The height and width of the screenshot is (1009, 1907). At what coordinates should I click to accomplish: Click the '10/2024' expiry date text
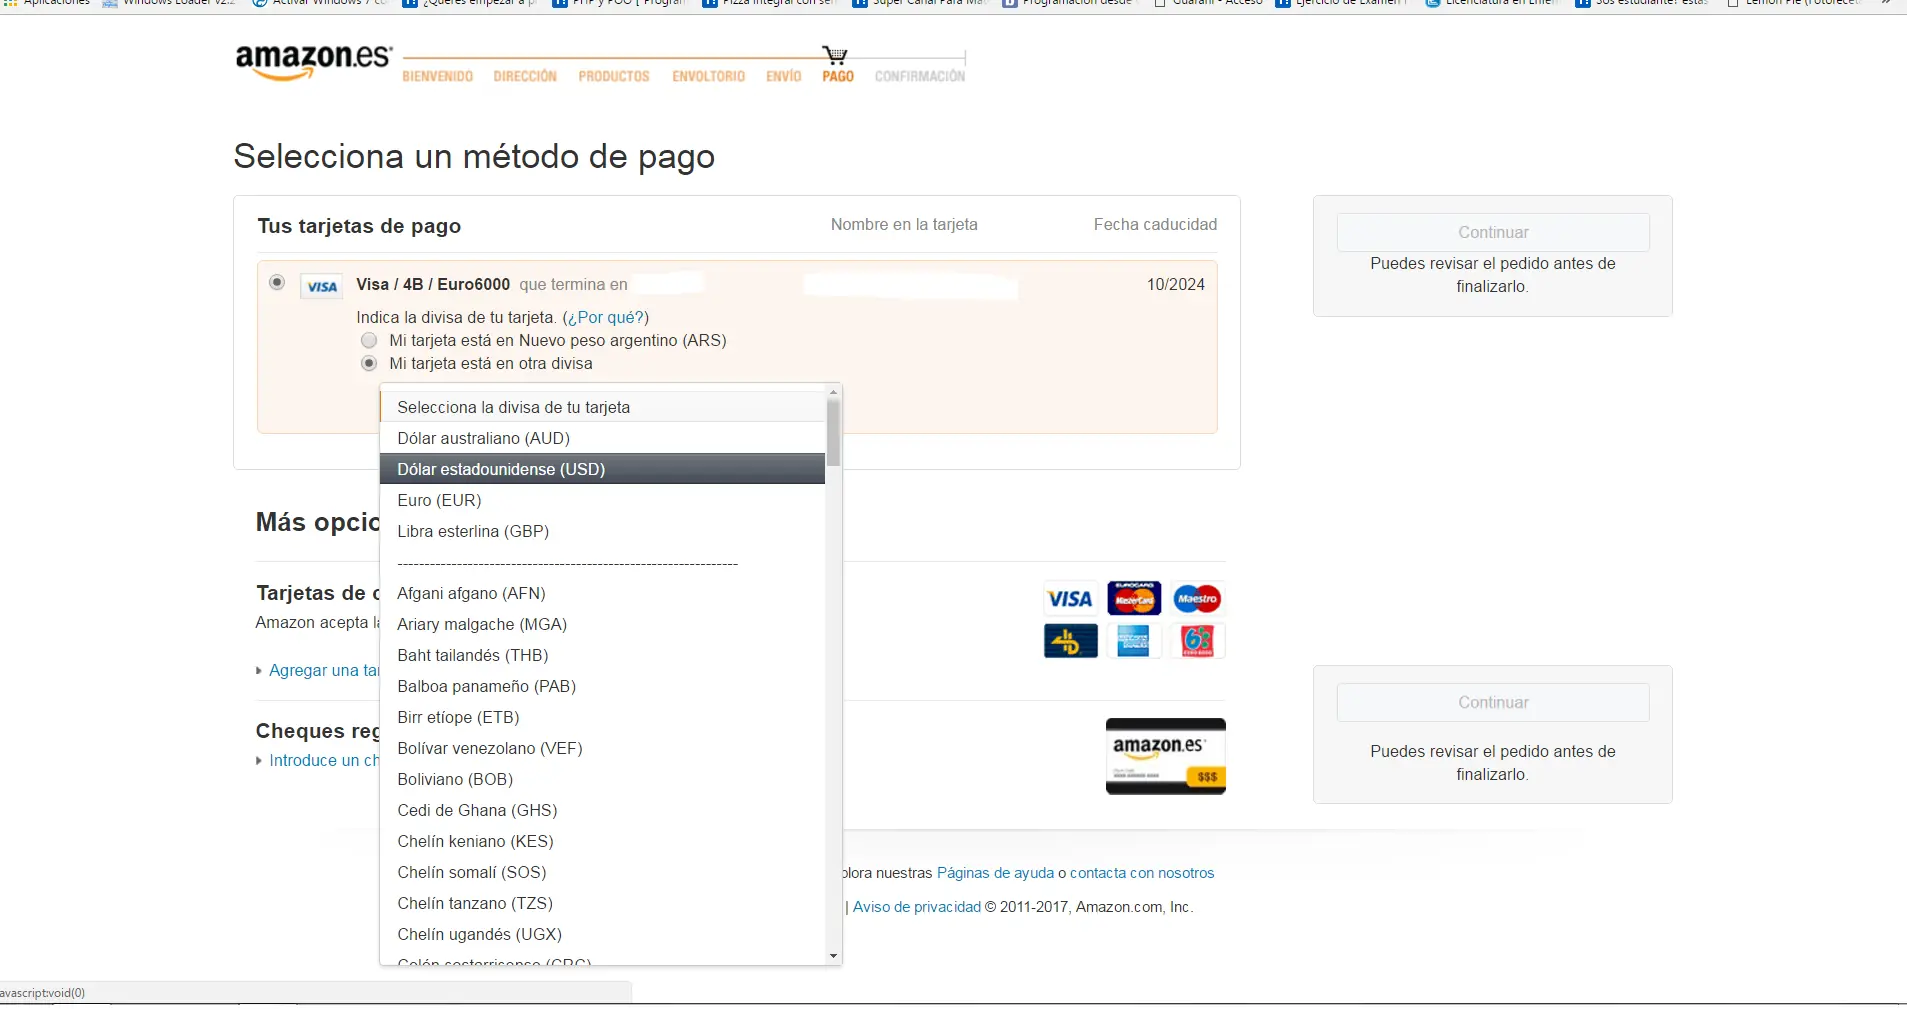[x=1176, y=284]
